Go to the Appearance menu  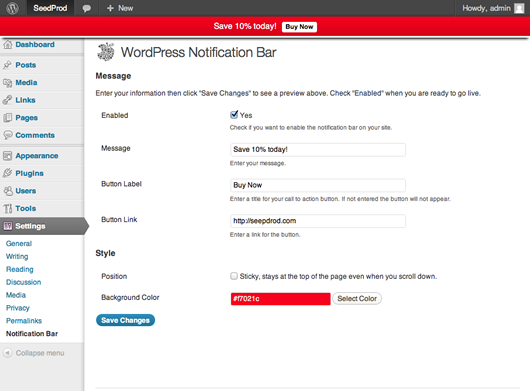point(37,156)
